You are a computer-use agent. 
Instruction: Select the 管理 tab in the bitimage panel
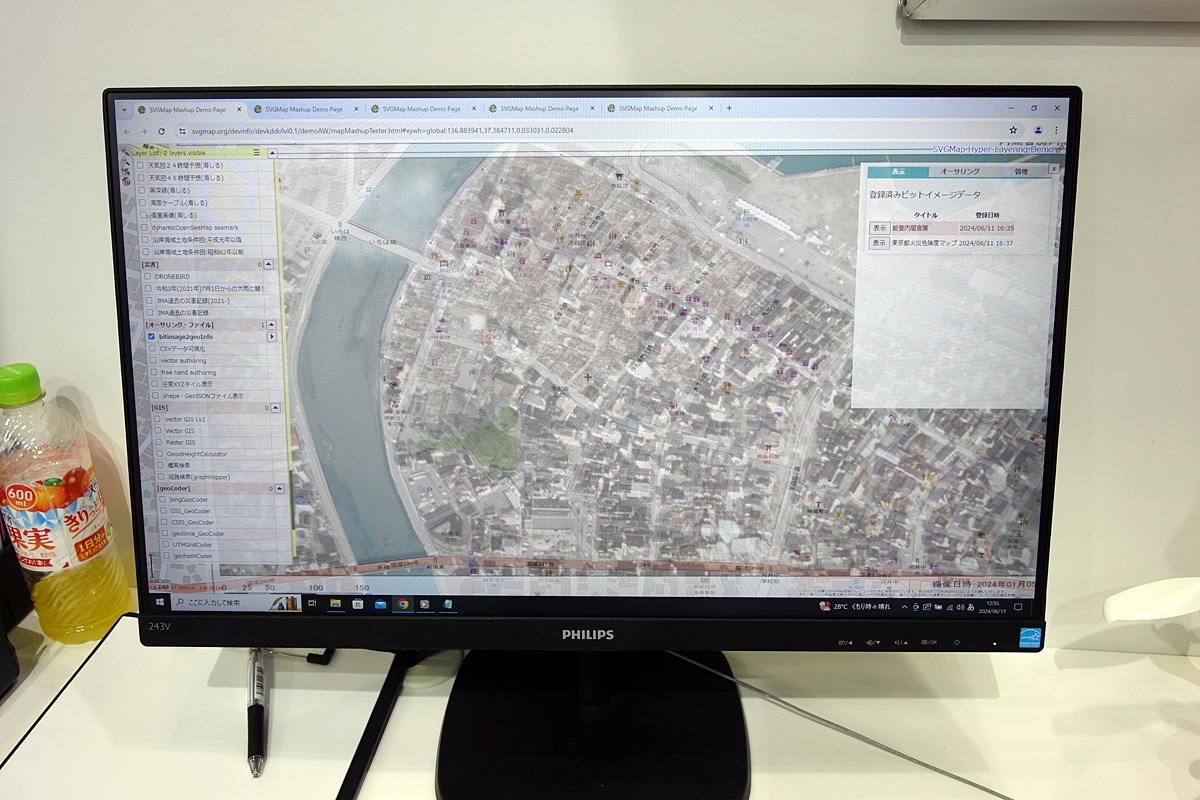1019,172
